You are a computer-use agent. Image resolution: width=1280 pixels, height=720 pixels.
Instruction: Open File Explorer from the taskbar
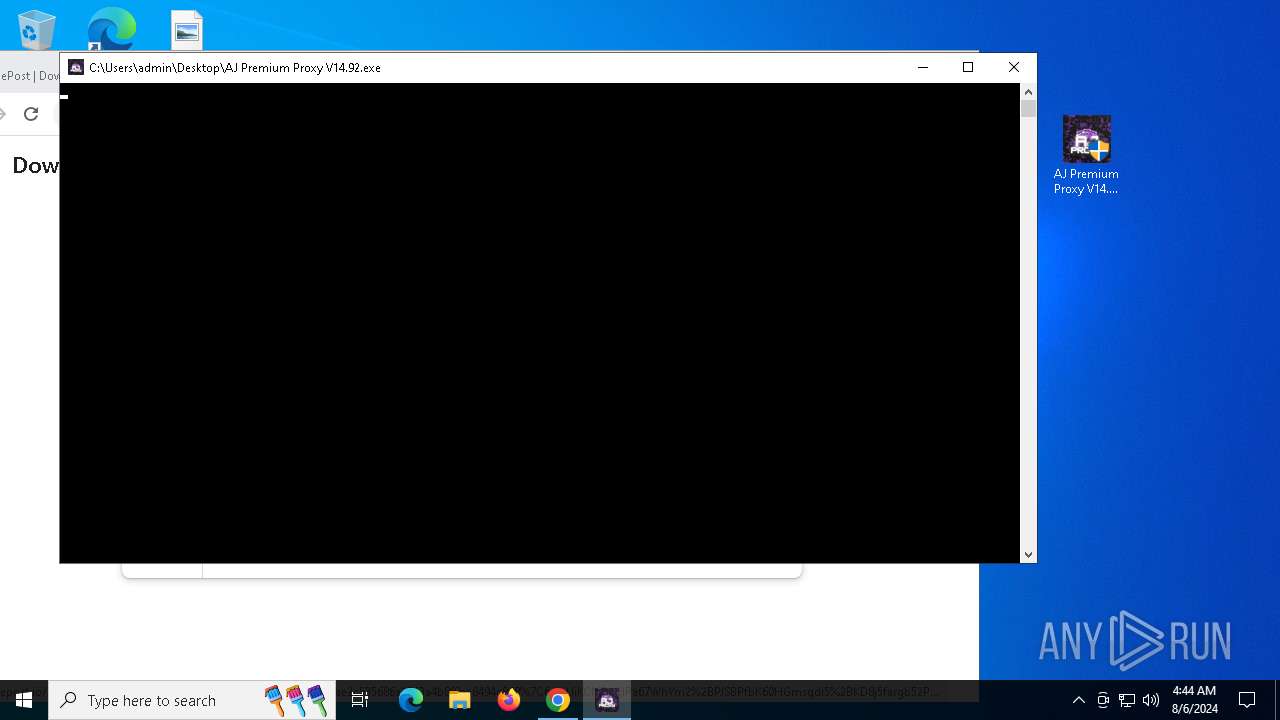(460, 700)
